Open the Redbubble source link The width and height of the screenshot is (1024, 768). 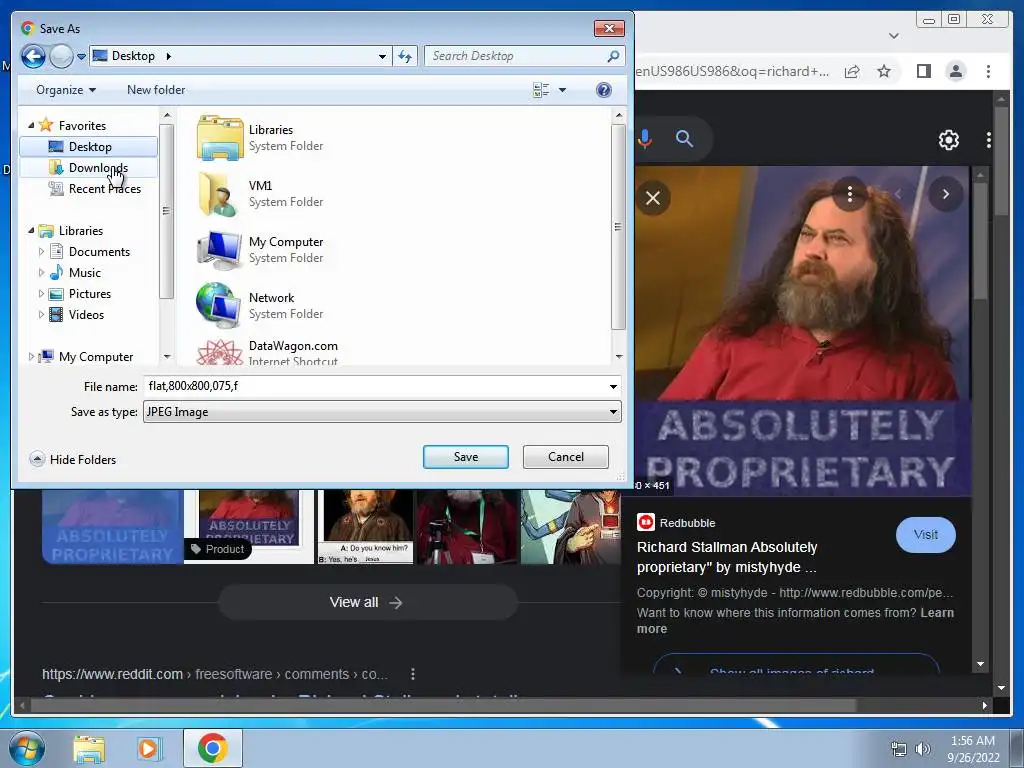pyautogui.click(x=676, y=522)
